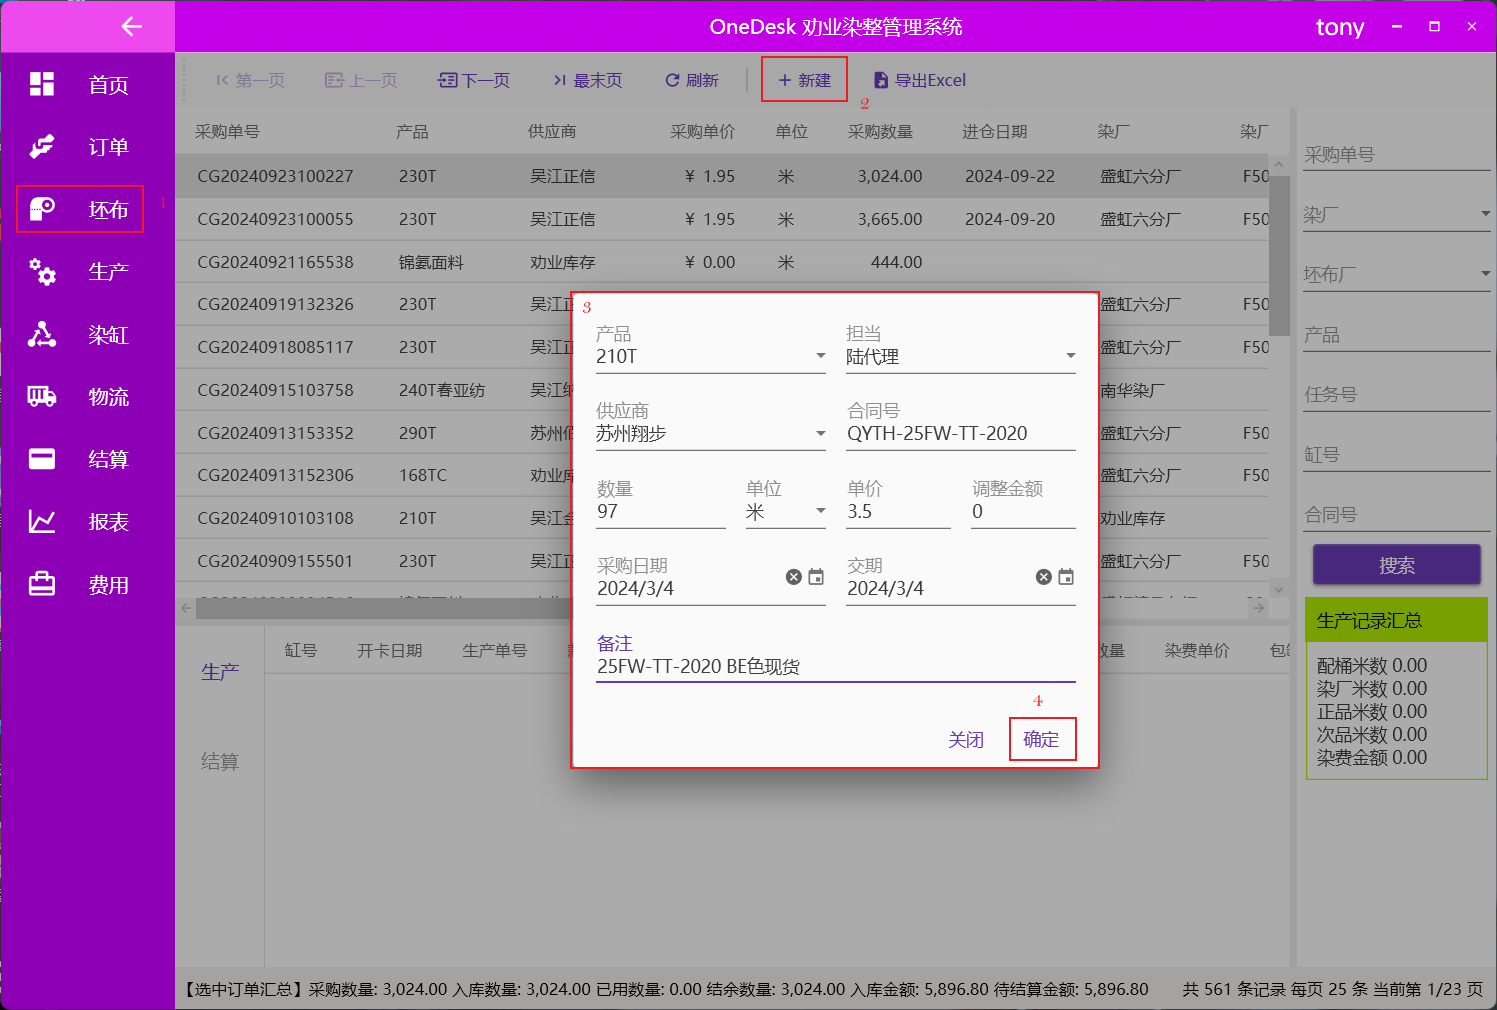Switch to the 结算 tab in lower panel
This screenshot has height=1010, width=1497.
click(x=220, y=762)
